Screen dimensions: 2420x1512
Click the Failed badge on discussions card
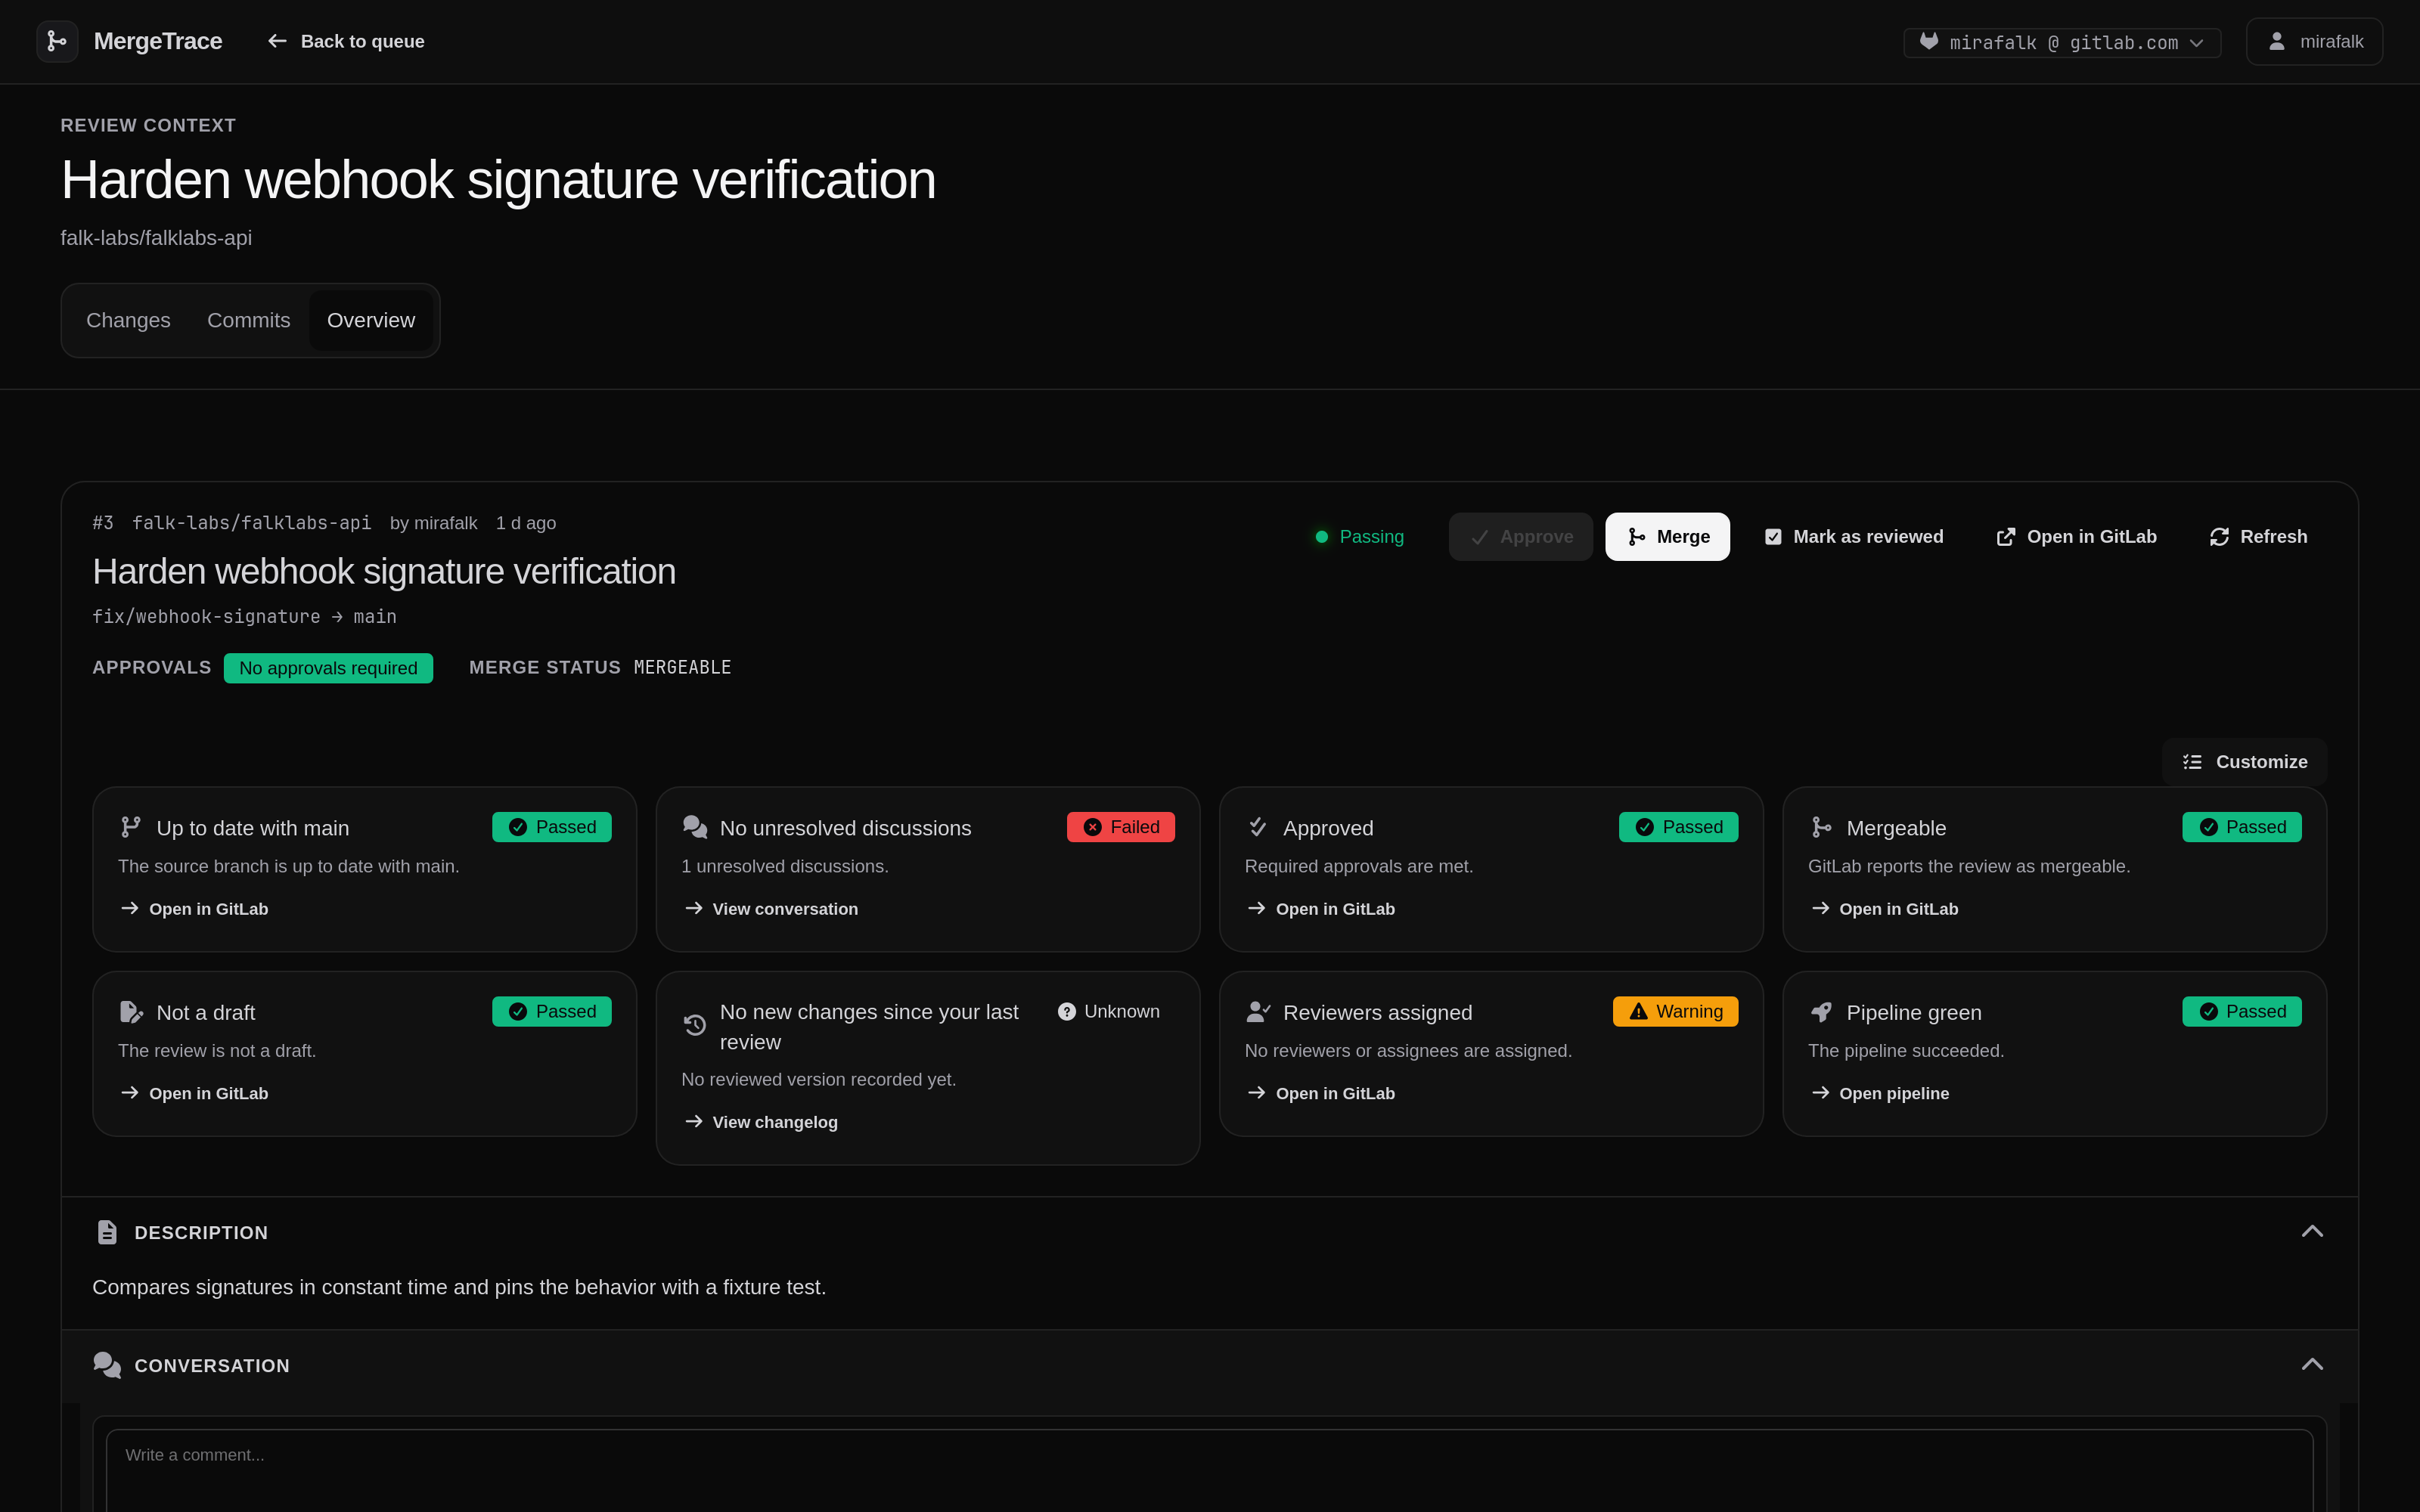[x=1120, y=827]
